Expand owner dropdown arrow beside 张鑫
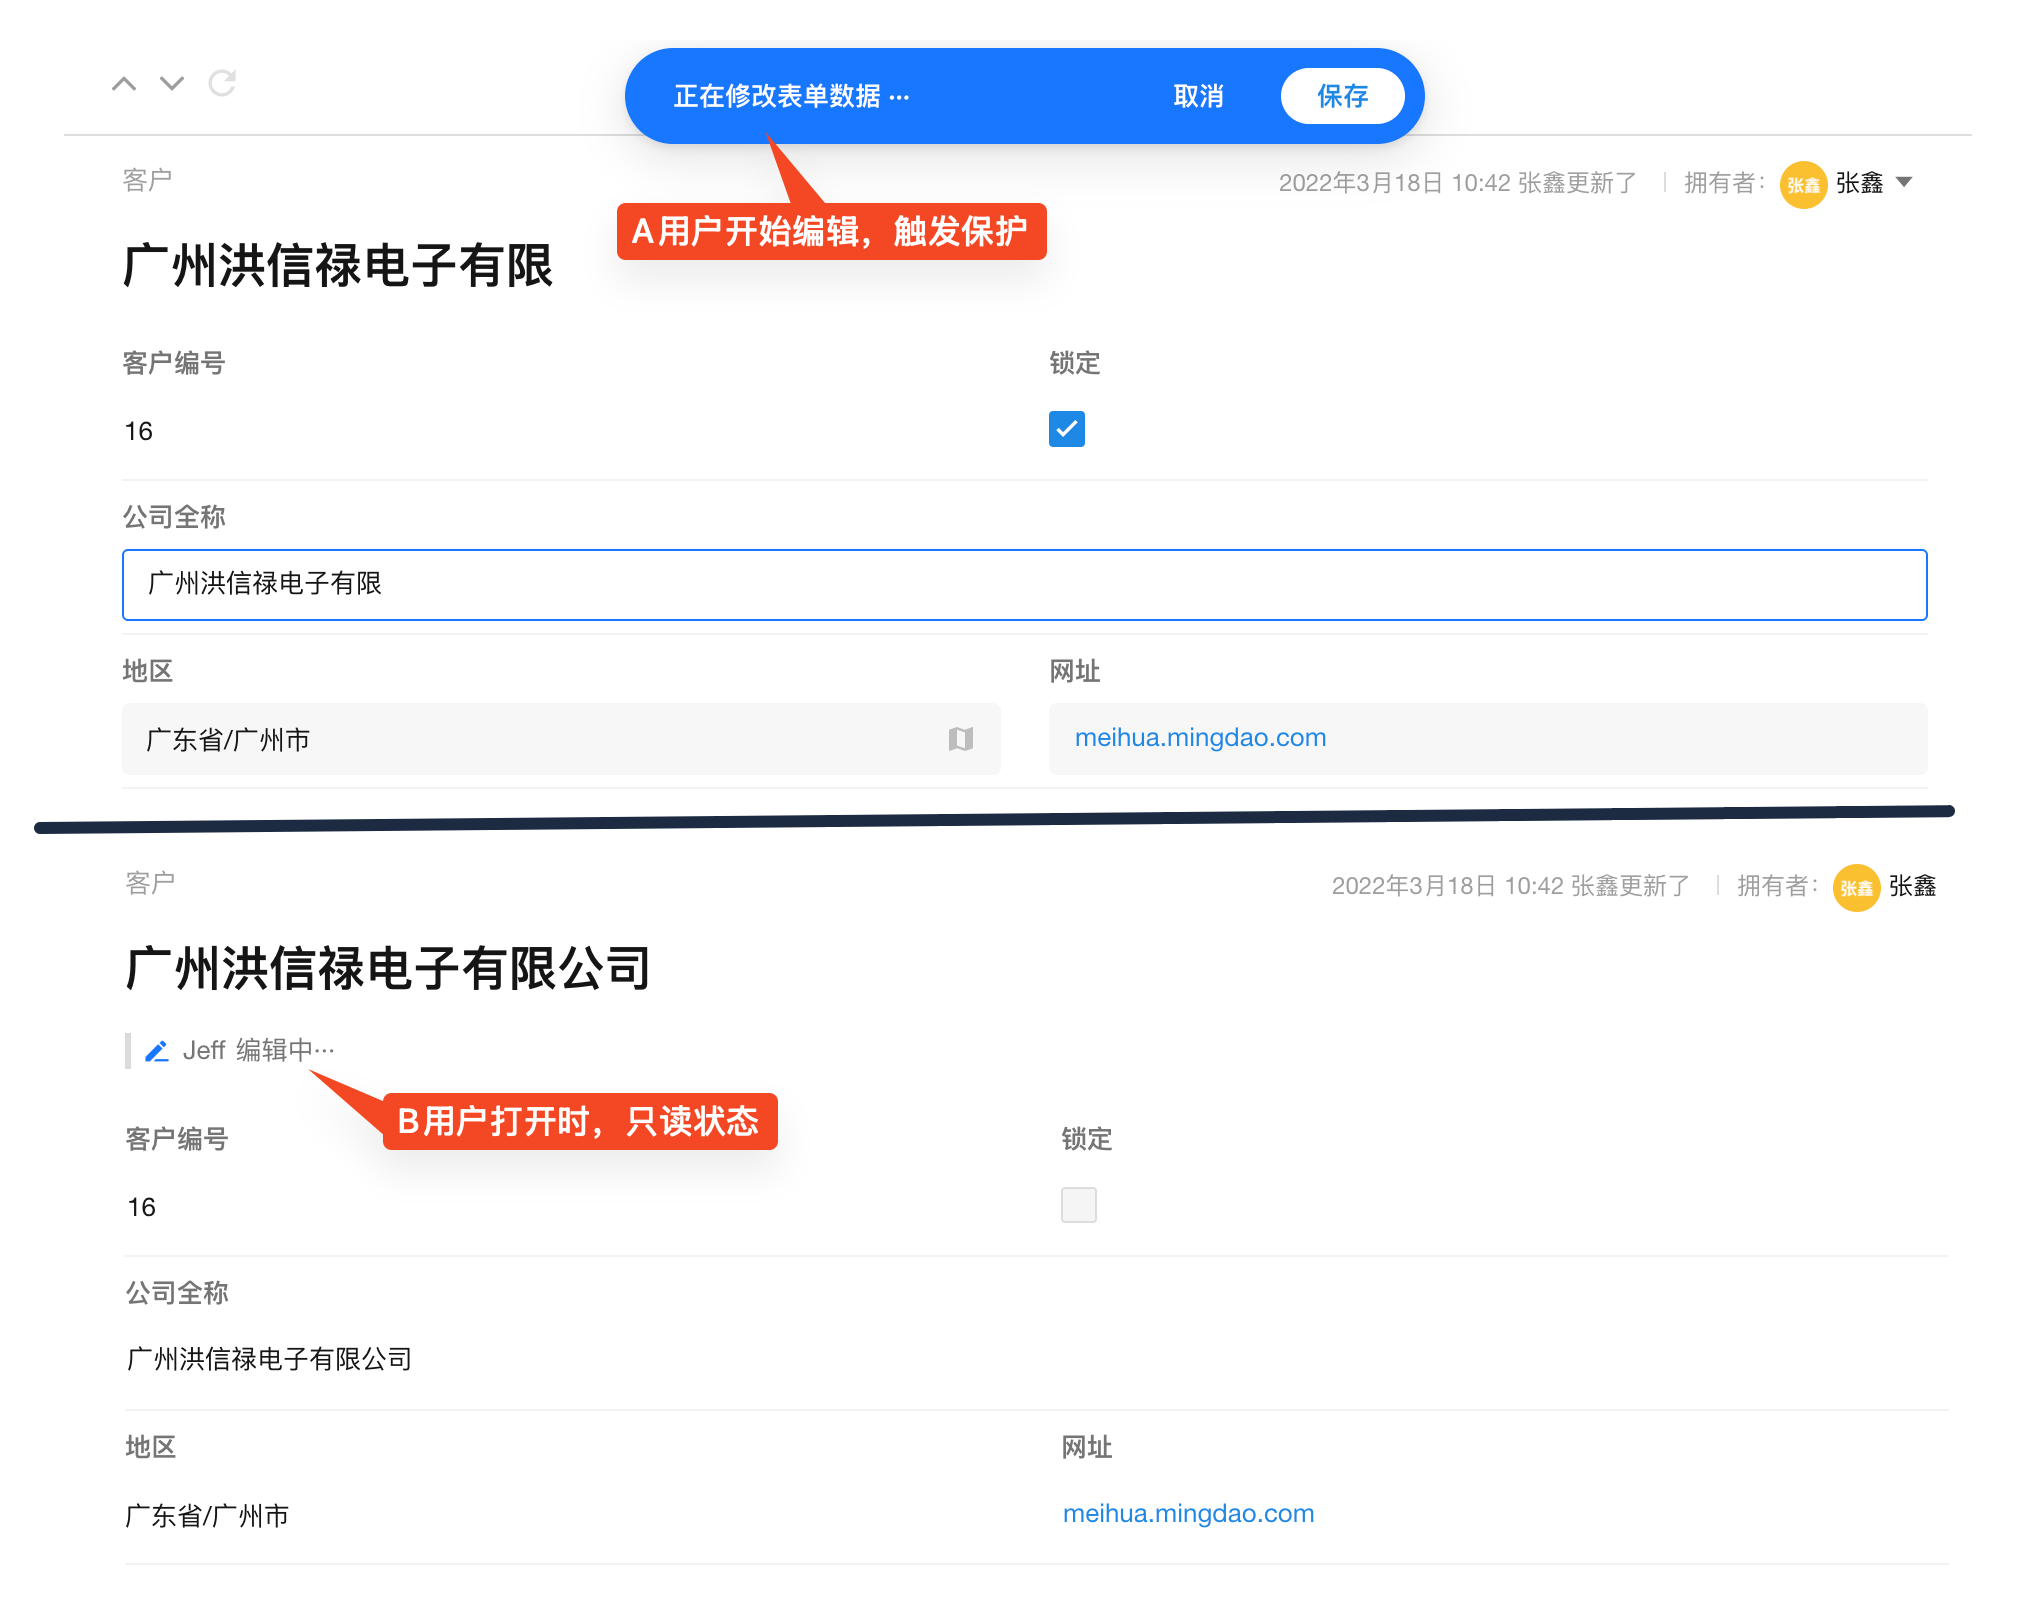Viewport: 2025px width, 1615px height. (1904, 182)
